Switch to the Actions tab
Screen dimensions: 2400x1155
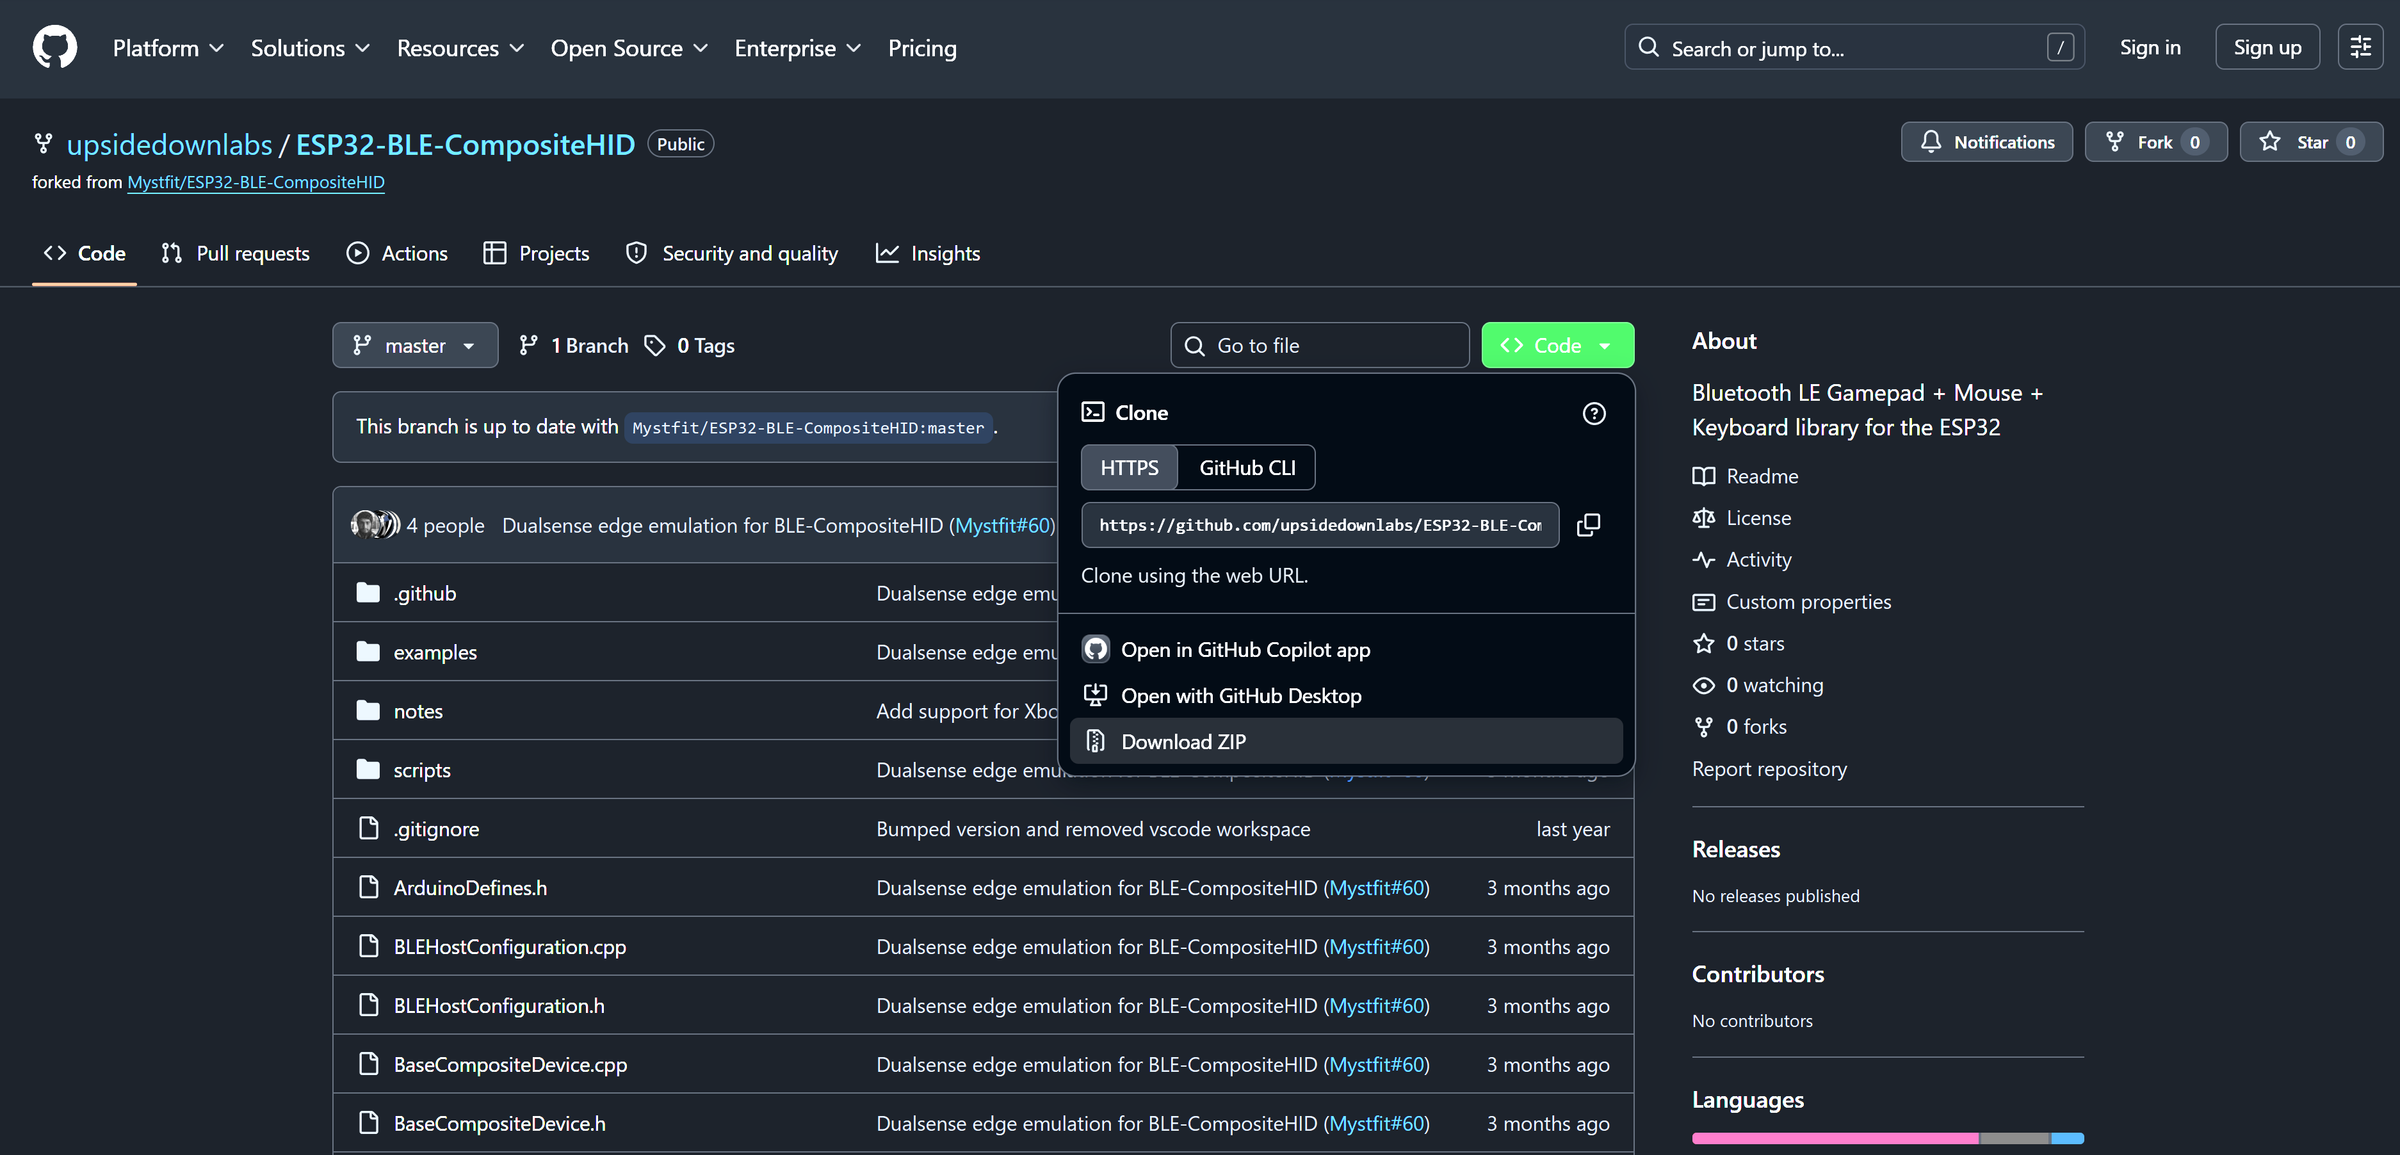click(x=397, y=253)
